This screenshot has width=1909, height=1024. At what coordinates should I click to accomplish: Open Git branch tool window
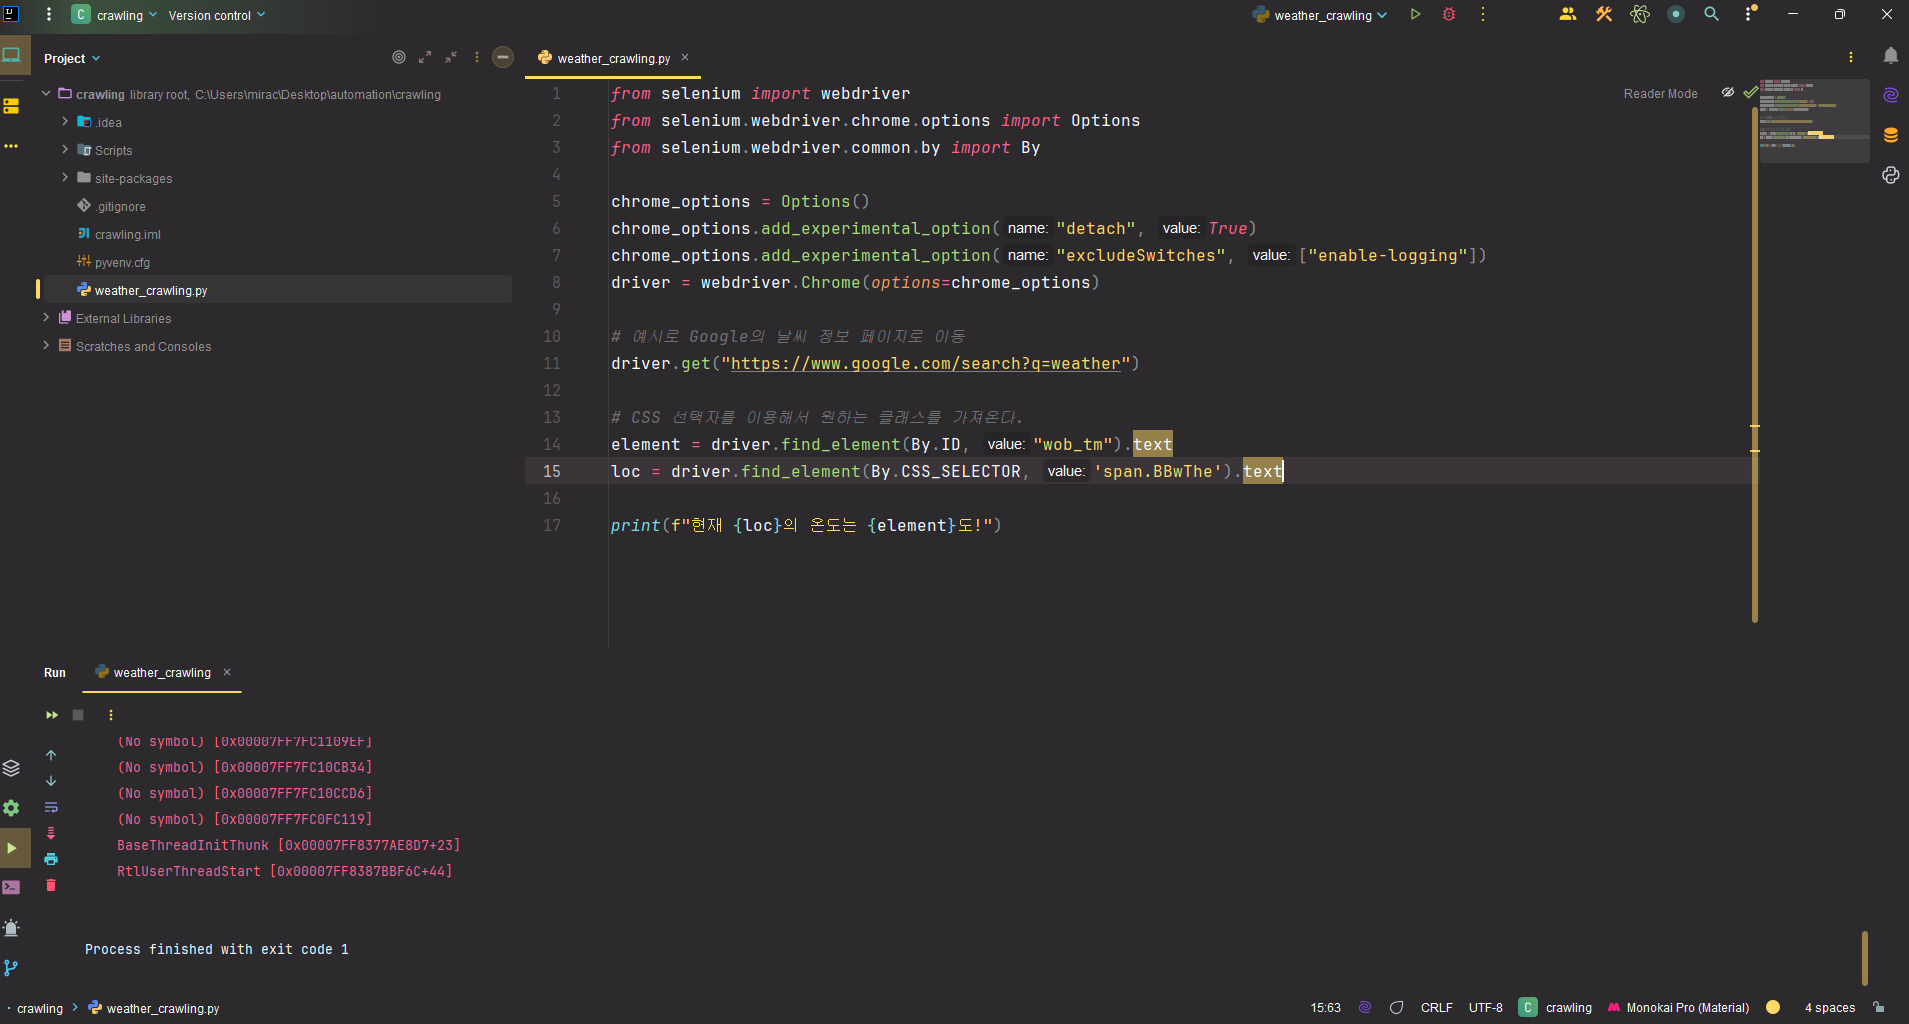coord(11,968)
